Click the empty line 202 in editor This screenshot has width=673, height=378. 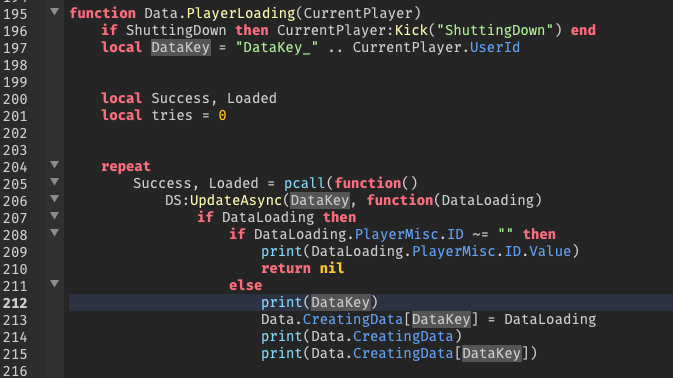[x=368, y=133]
